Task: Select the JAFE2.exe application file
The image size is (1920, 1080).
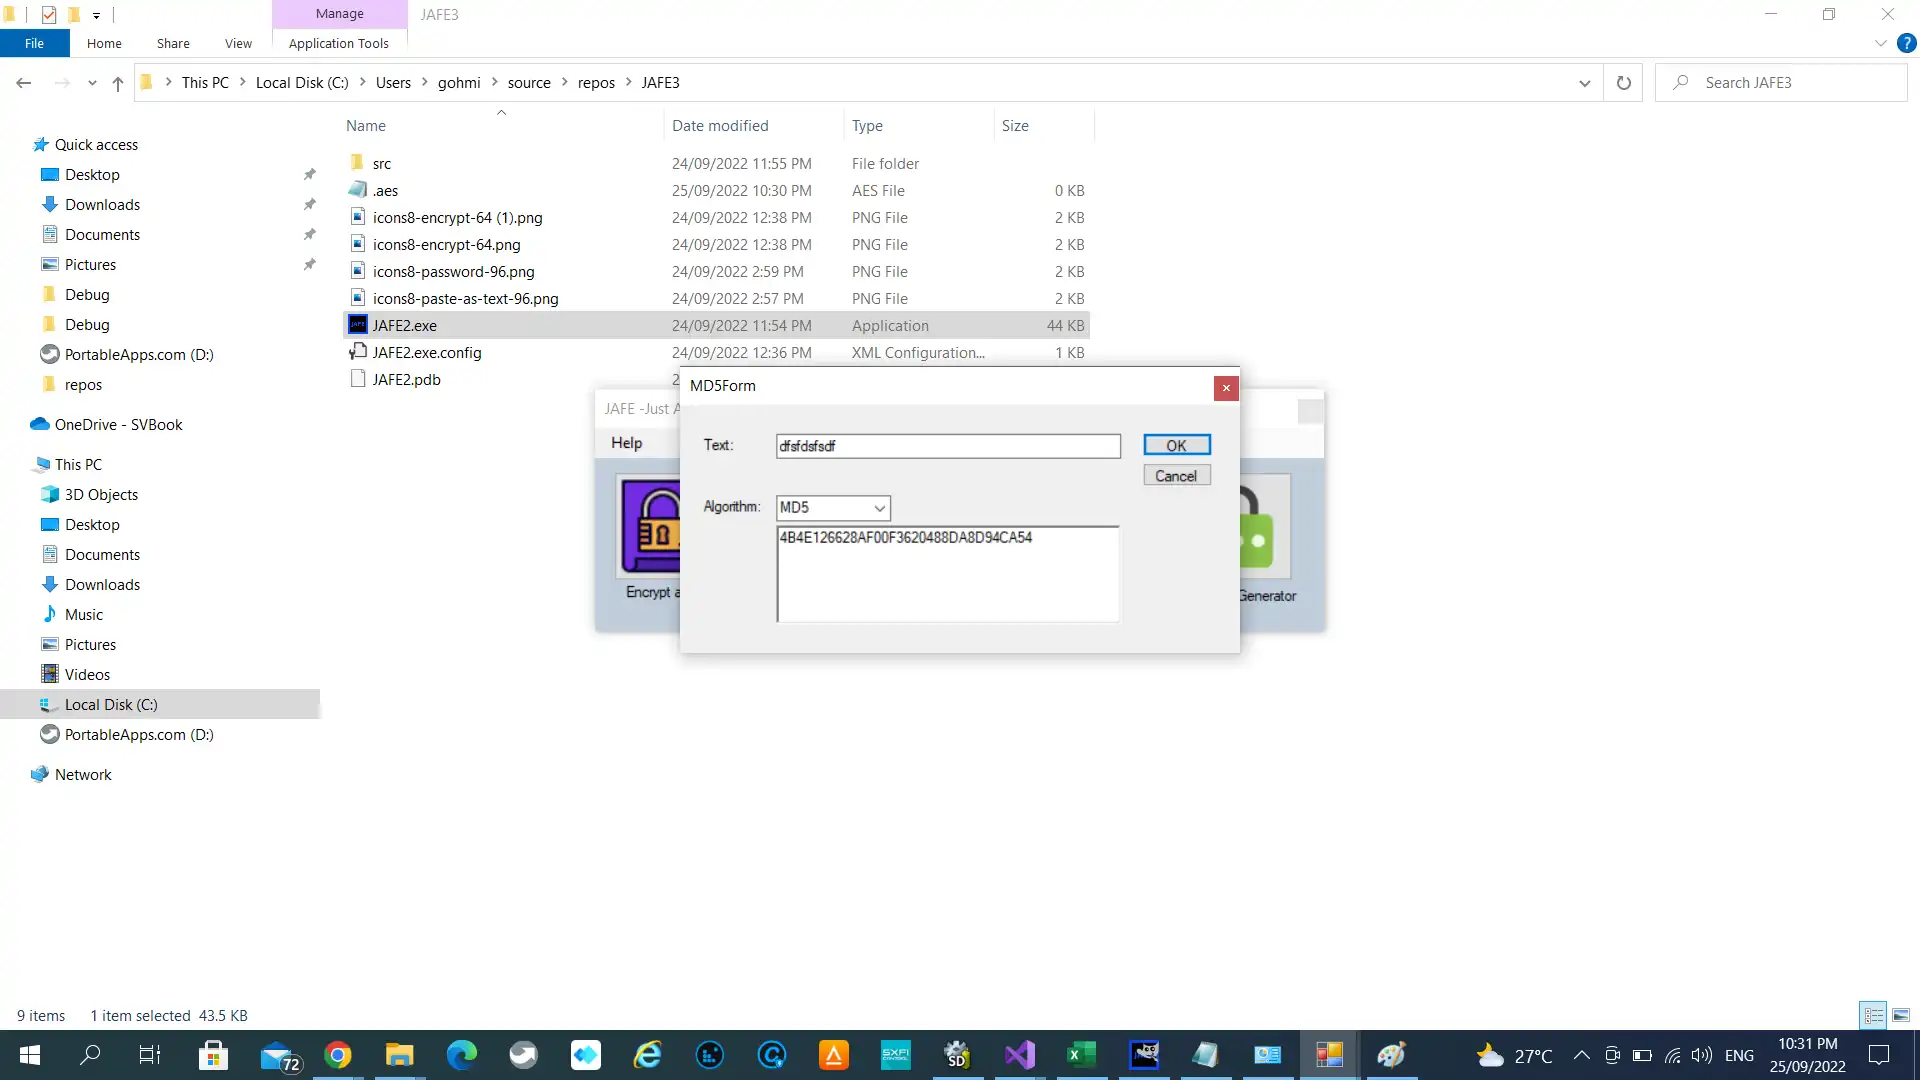Action: [404, 326]
